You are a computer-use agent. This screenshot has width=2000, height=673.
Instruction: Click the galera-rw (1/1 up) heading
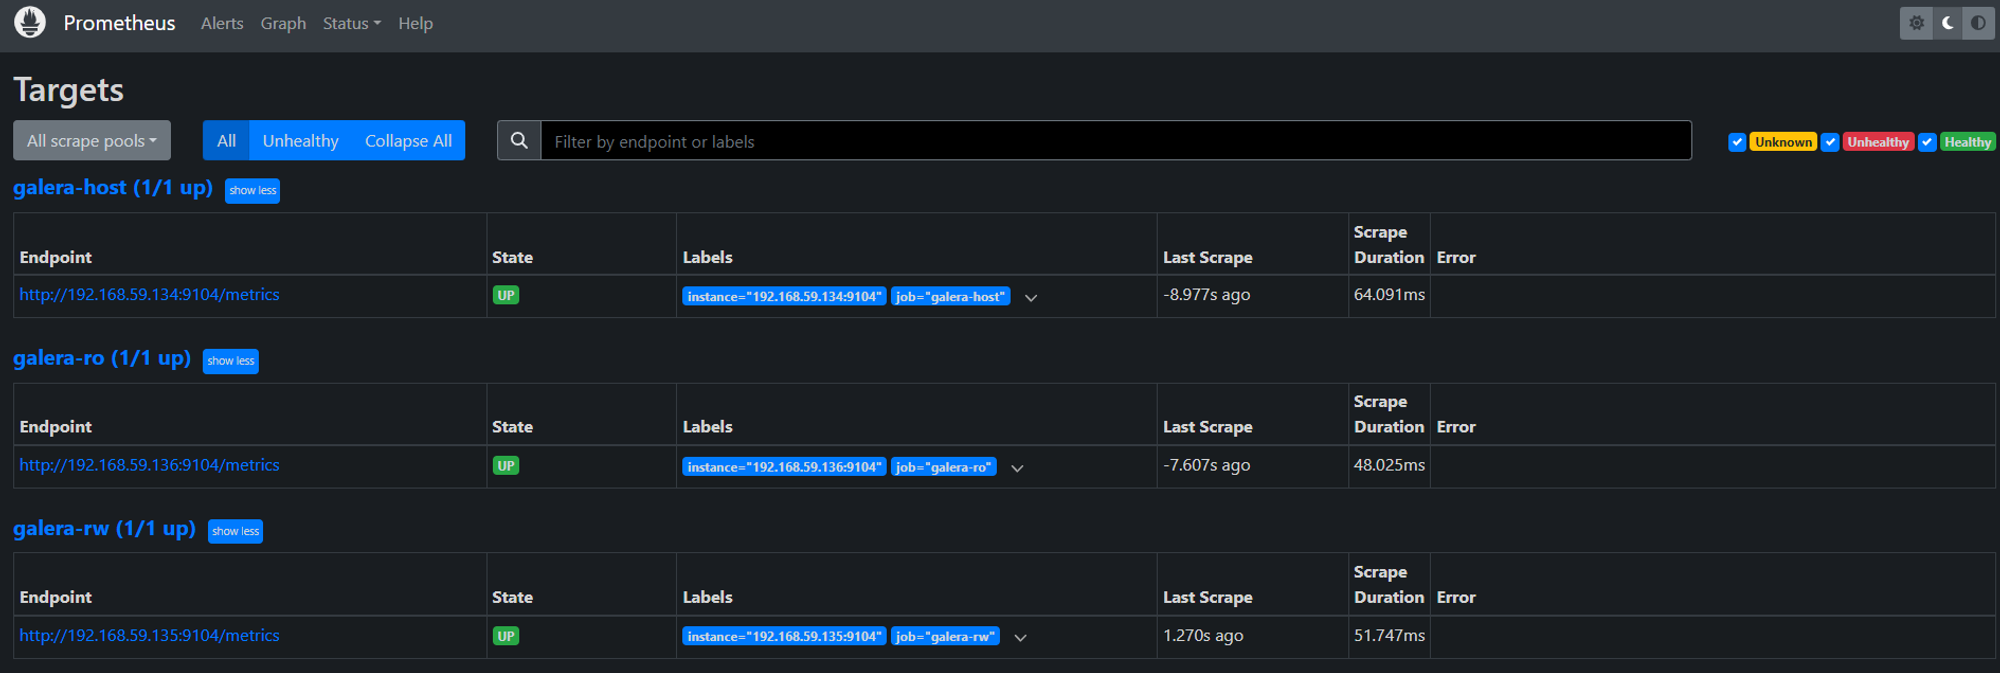[104, 528]
